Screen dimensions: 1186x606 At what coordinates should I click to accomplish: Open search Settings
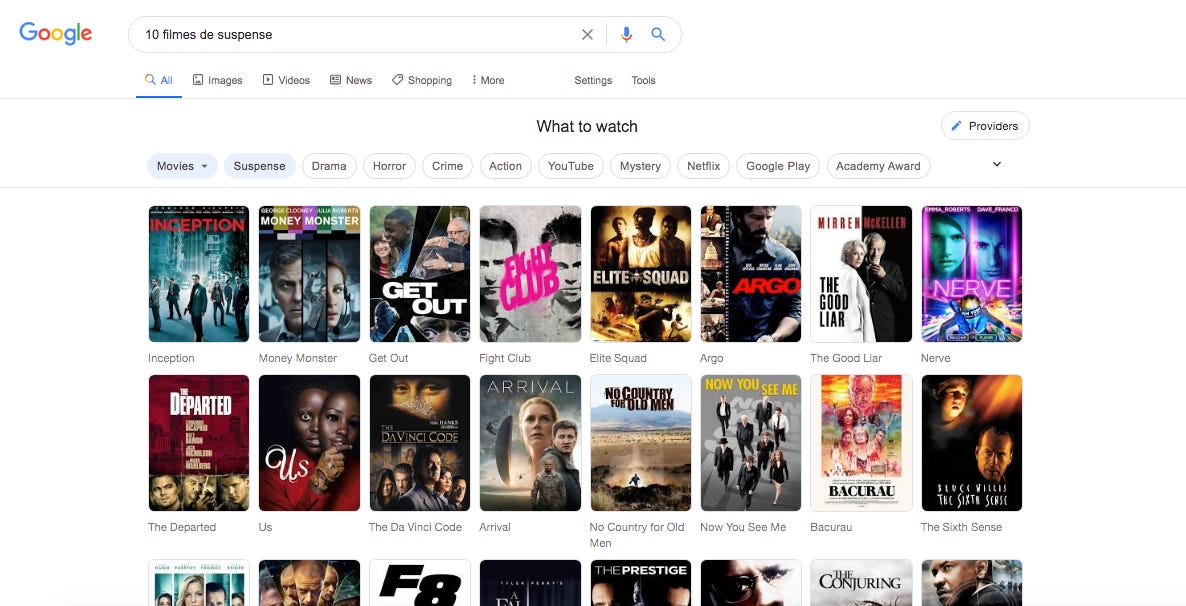593,80
